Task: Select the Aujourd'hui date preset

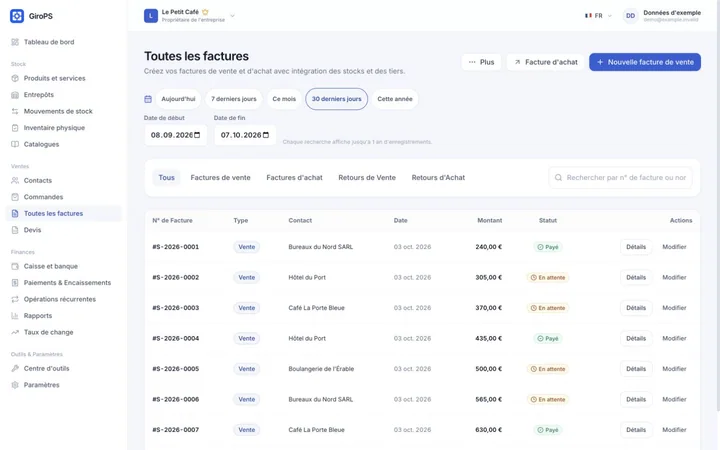Action: pos(178,99)
